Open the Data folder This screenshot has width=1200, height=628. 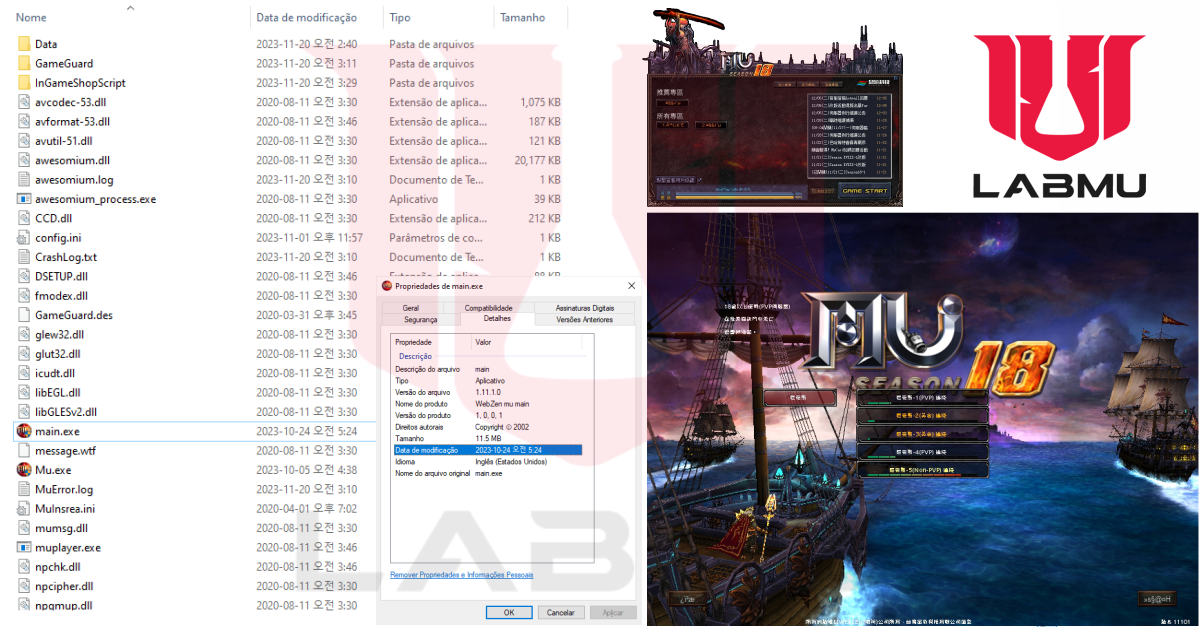(x=25, y=43)
